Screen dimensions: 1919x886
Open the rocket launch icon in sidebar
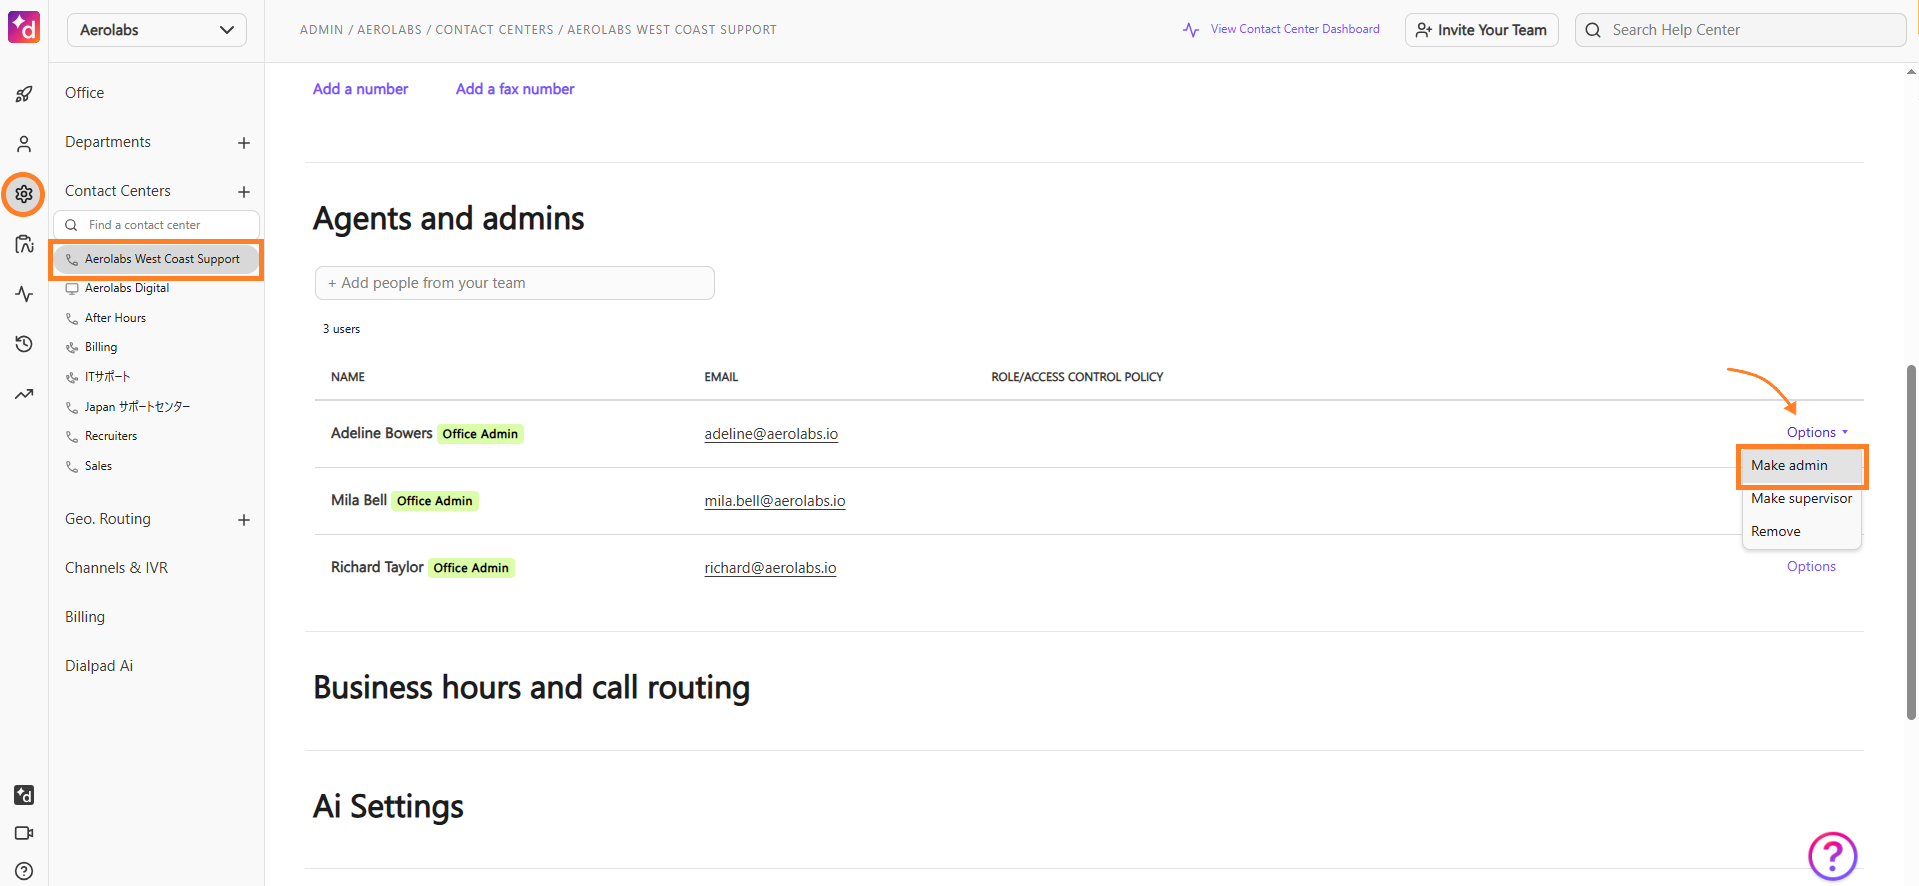(24, 94)
